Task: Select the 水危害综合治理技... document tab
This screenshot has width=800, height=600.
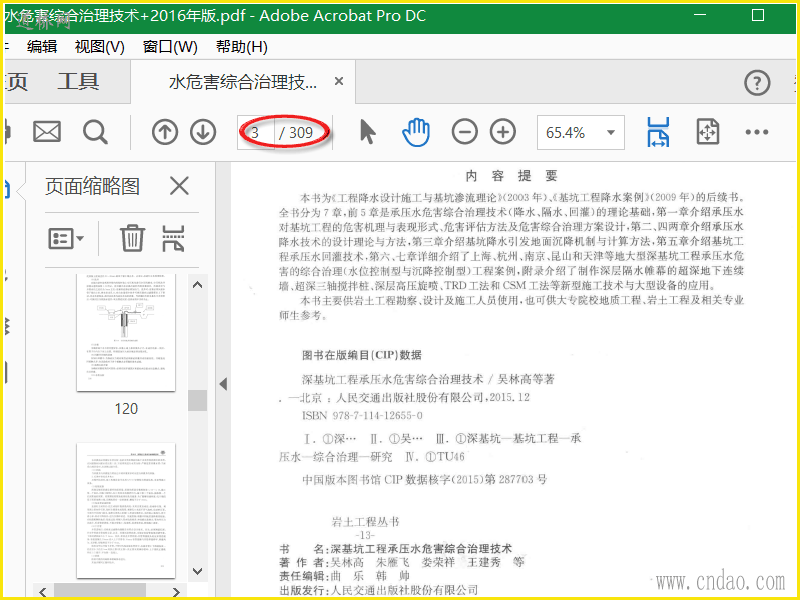Action: coord(243,82)
